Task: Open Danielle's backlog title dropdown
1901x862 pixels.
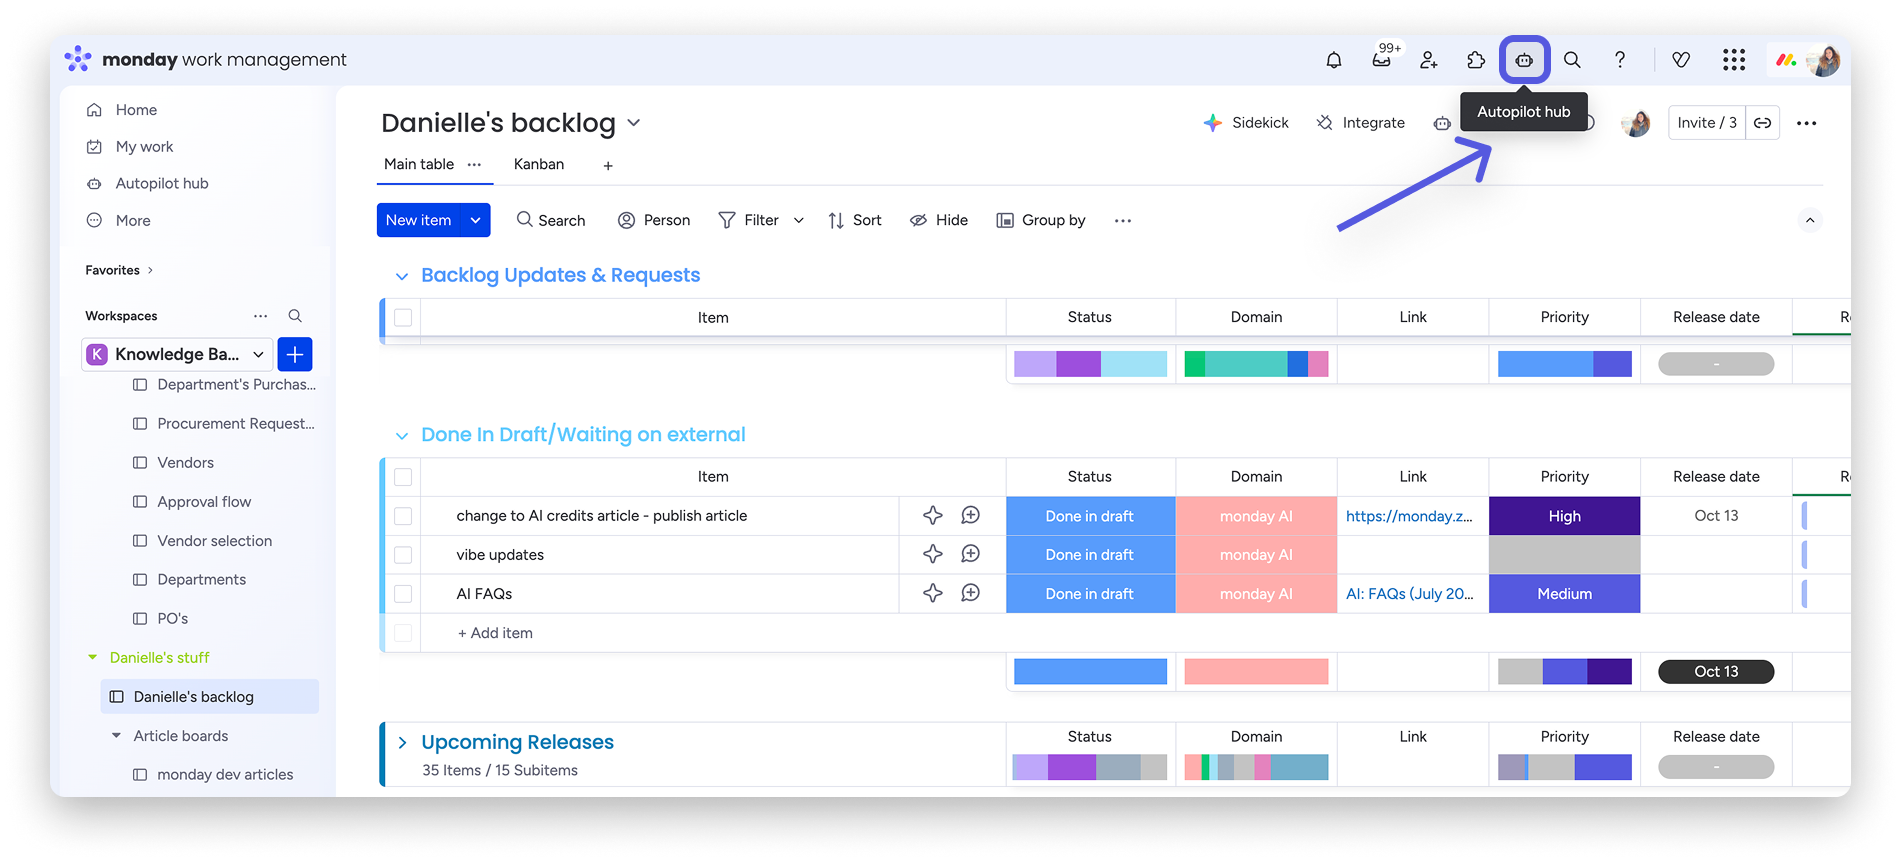Action: click(634, 123)
